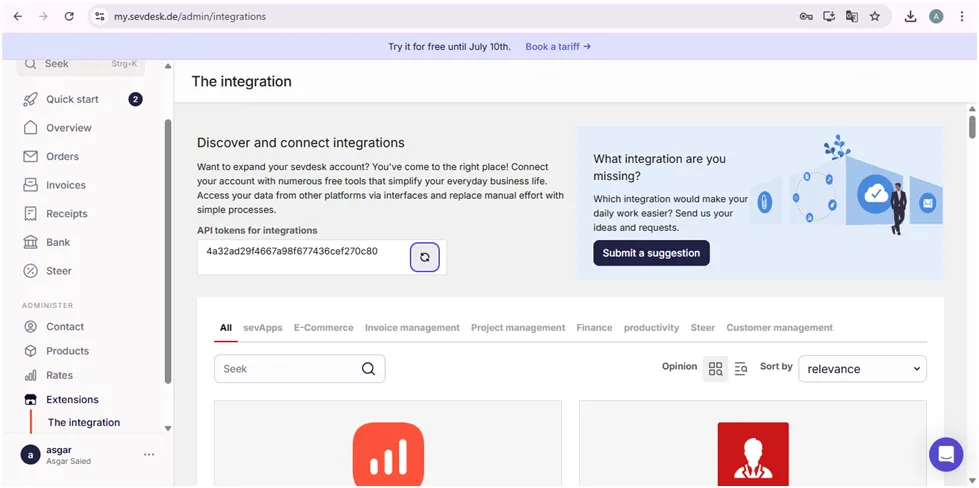Click the Quick start badge showing 2
Image resolution: width=979 pixels, height=488 pixels.
[135, 99]
